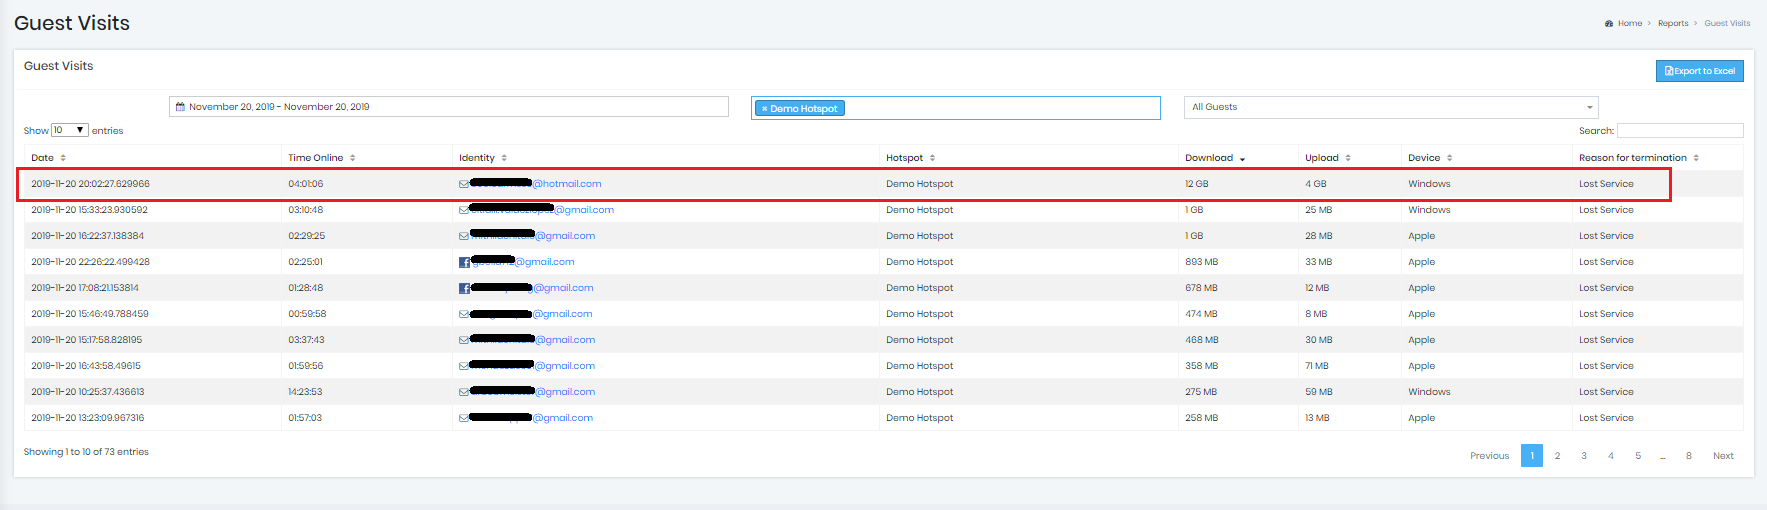Screen dimensions: 1767x510
Task: Select date cell 2019-11-20 20:02:27.629966
Action: [x=90, y=184]
